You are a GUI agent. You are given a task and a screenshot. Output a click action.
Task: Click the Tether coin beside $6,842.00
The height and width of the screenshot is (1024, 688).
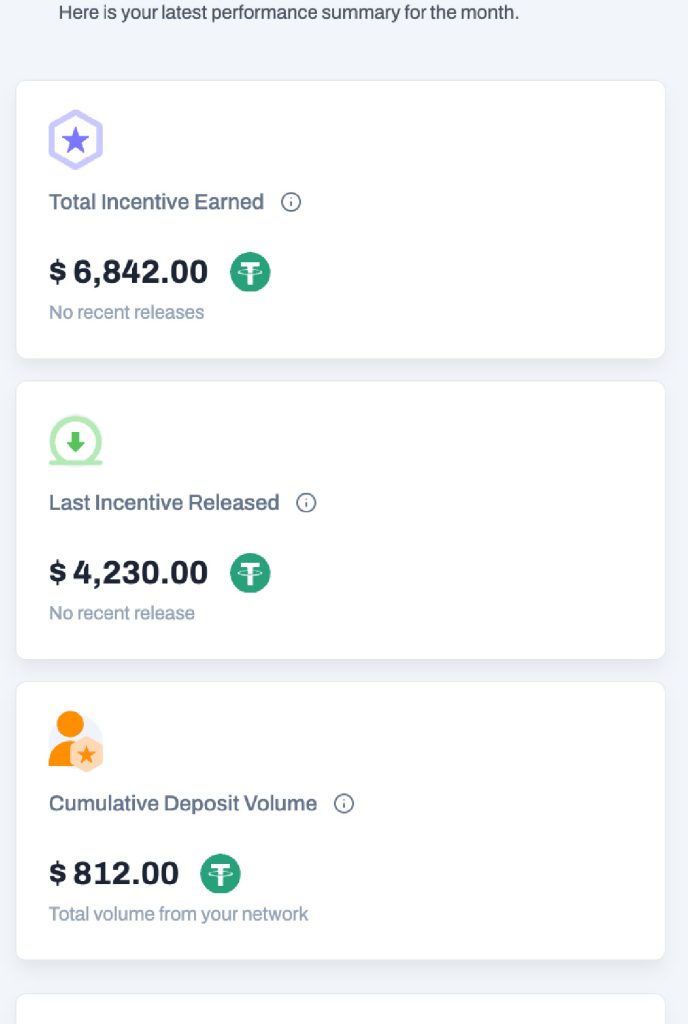(250, 272)
